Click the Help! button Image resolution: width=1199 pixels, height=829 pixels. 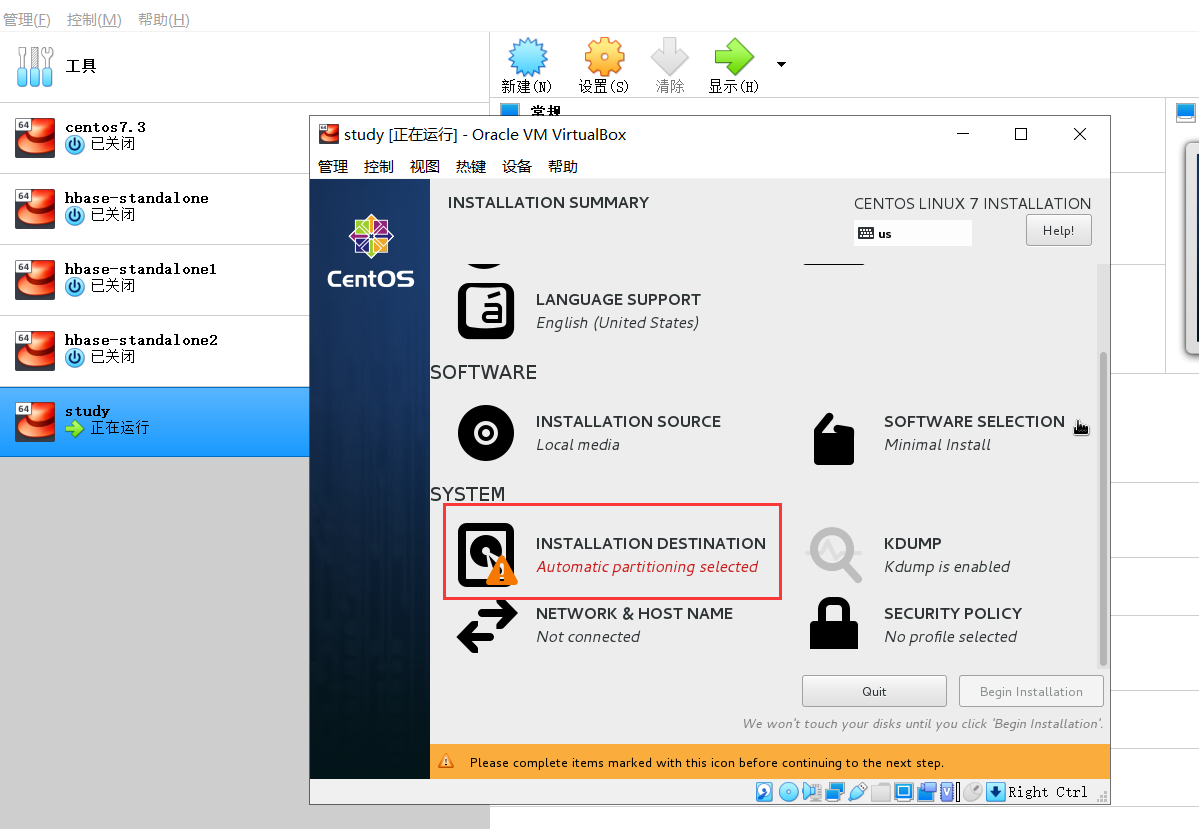tap(1058, 229)
